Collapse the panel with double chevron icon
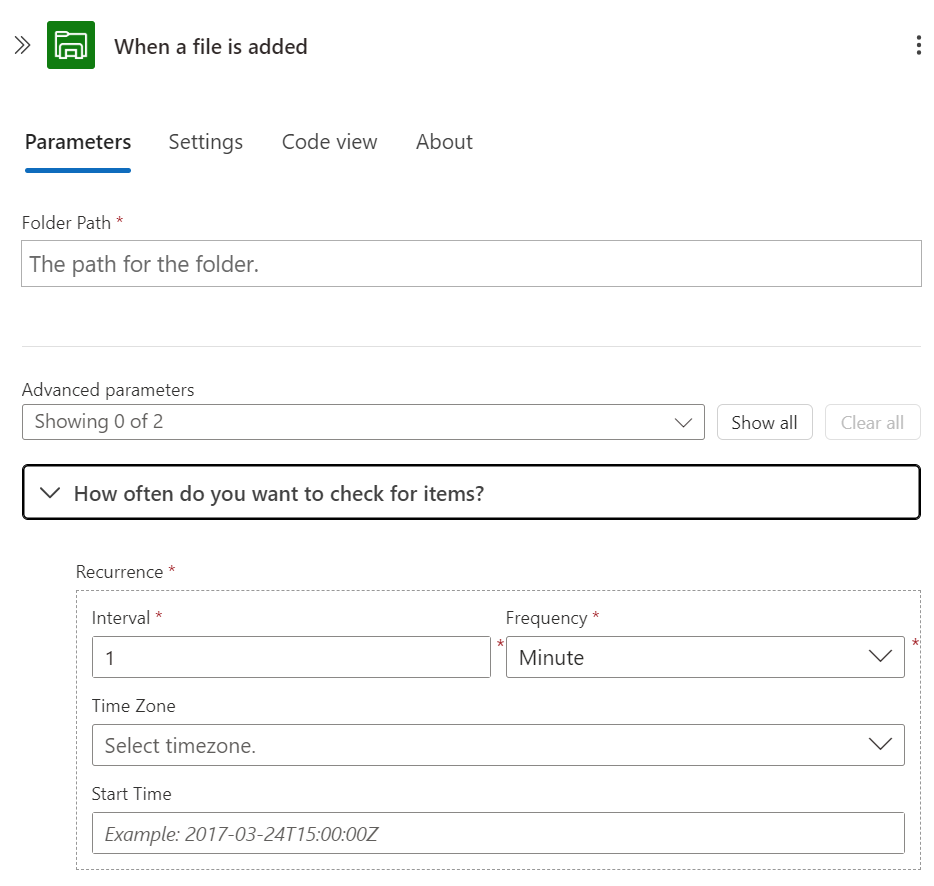The image size is (934, 886). [22, 46]
